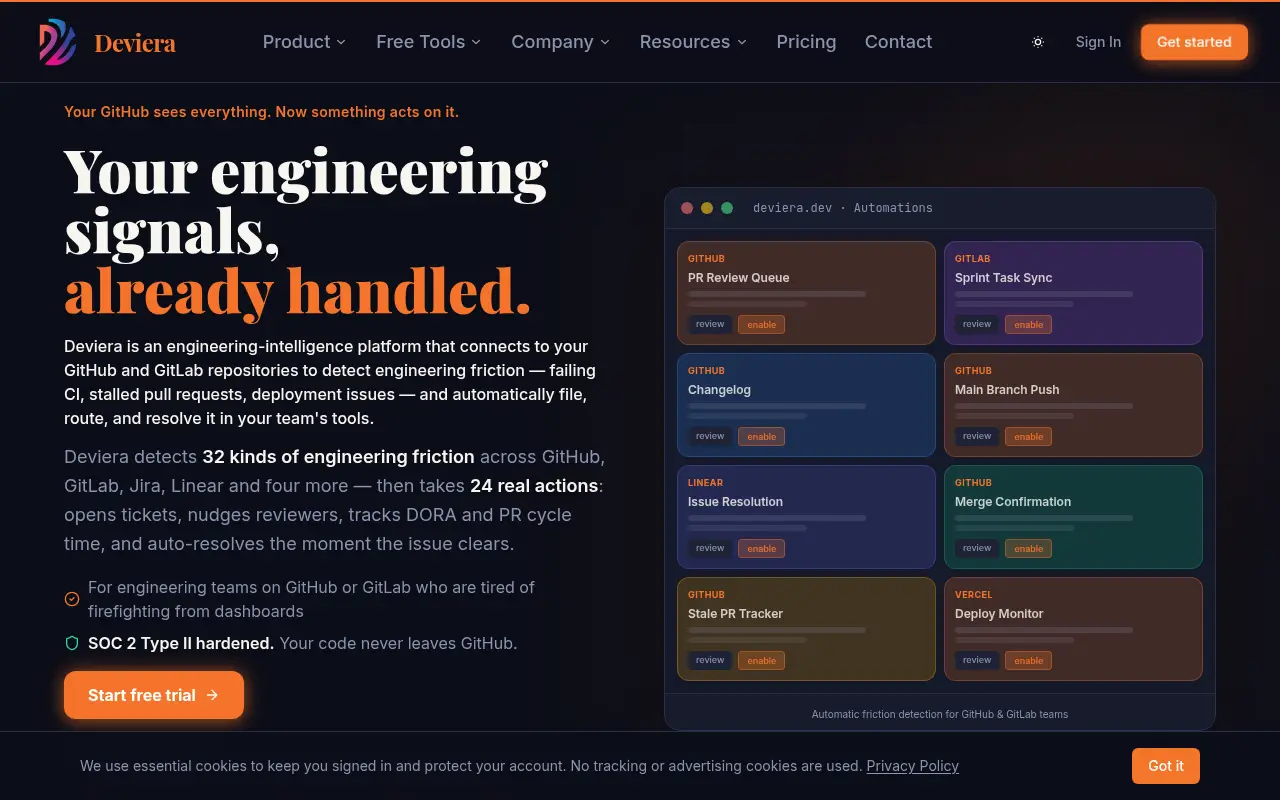The image size is (1280, 800).
Task: Click the Deviera logo icon
Action: 58,42
